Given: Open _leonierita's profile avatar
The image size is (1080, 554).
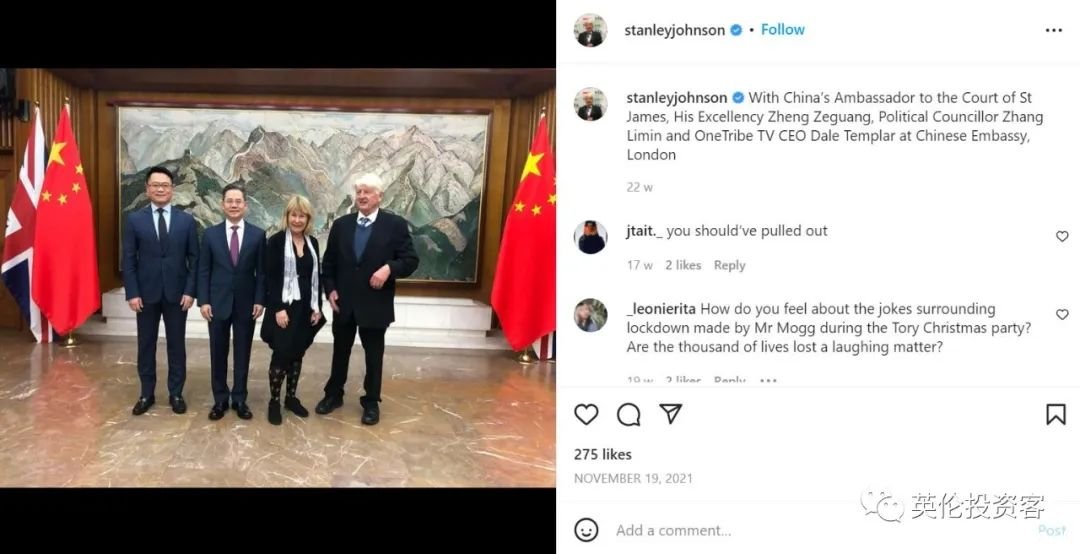Looking at the screenshot, I should point(590,315).
